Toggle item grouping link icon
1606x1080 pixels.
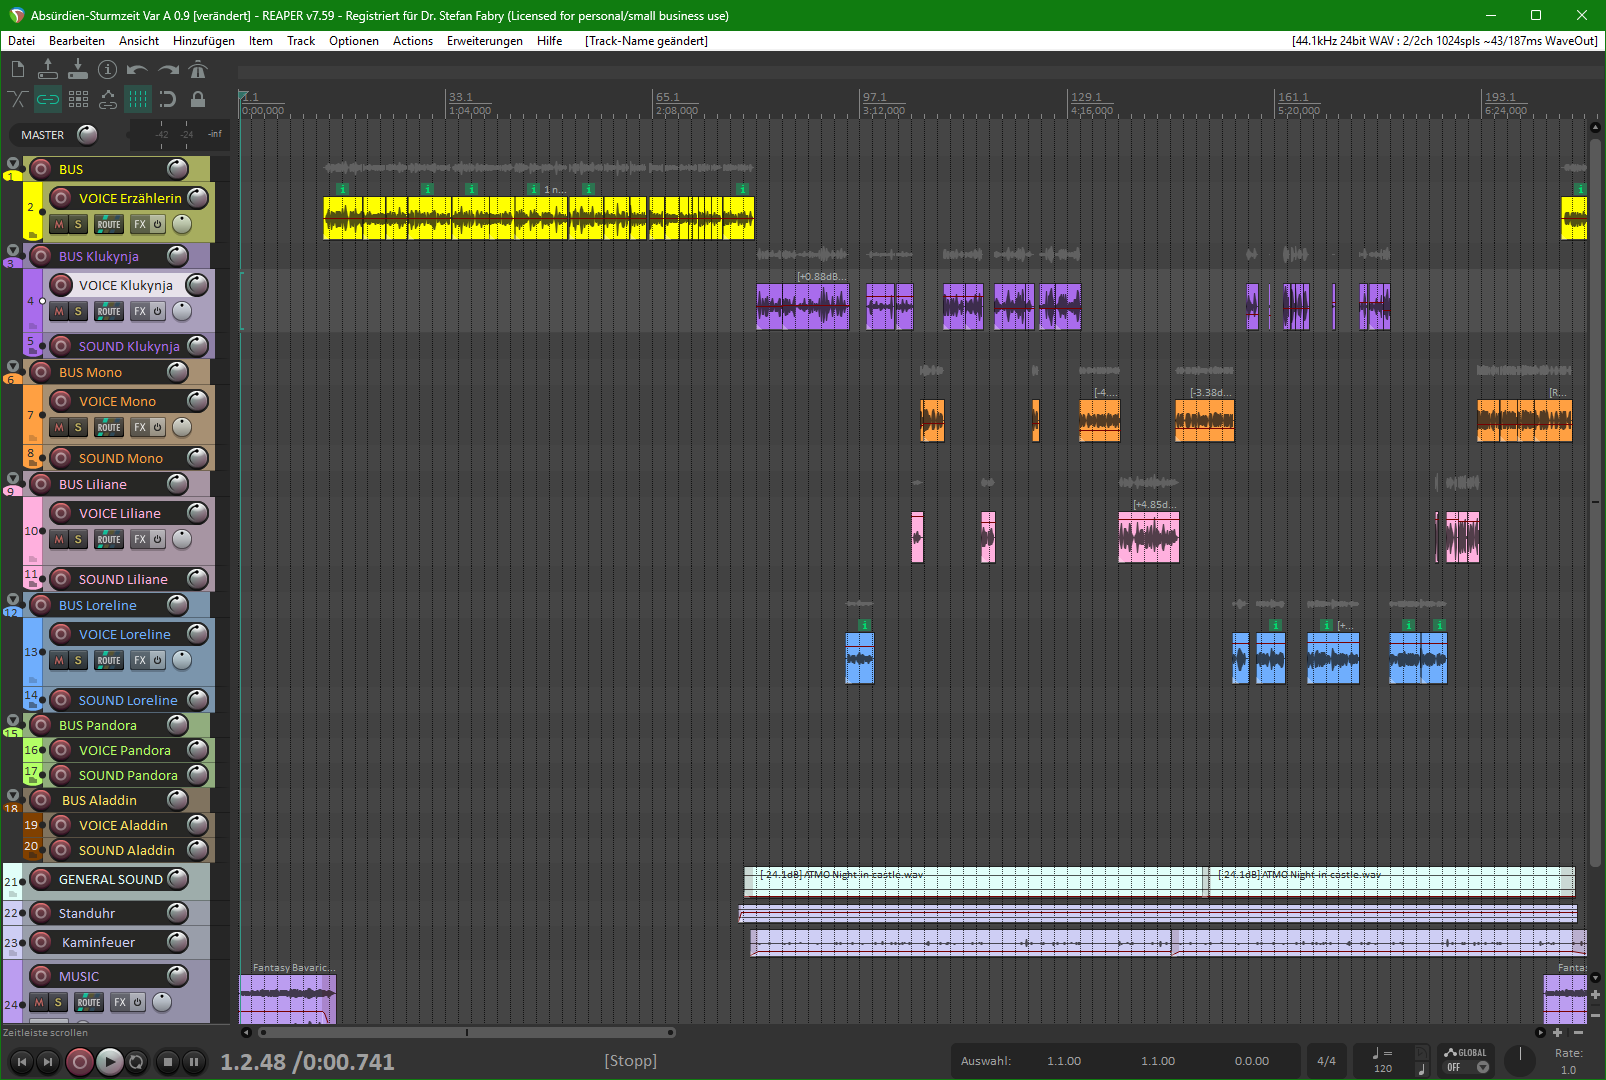tap(48, 99)
